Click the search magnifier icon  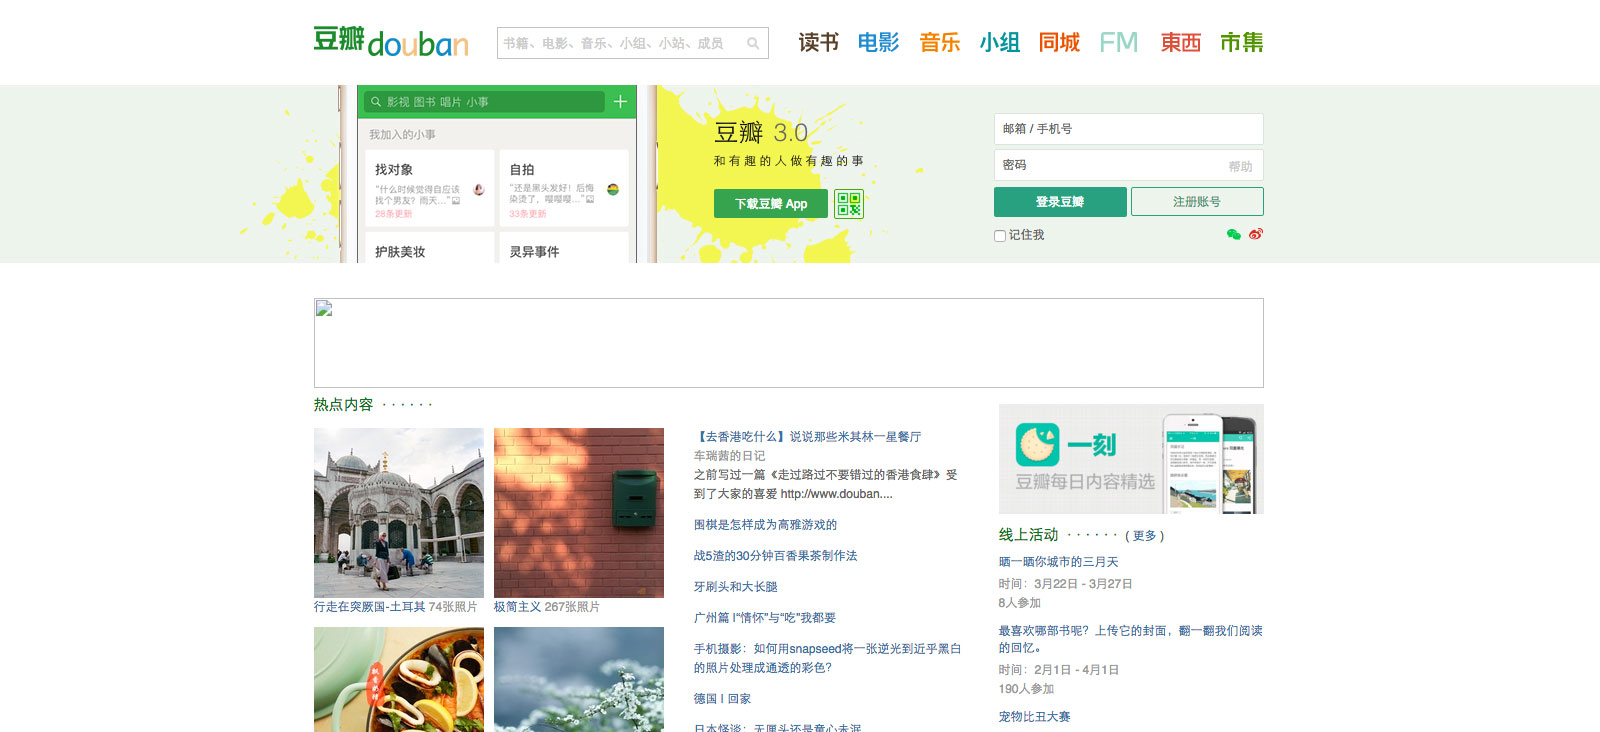coord(753,43)
